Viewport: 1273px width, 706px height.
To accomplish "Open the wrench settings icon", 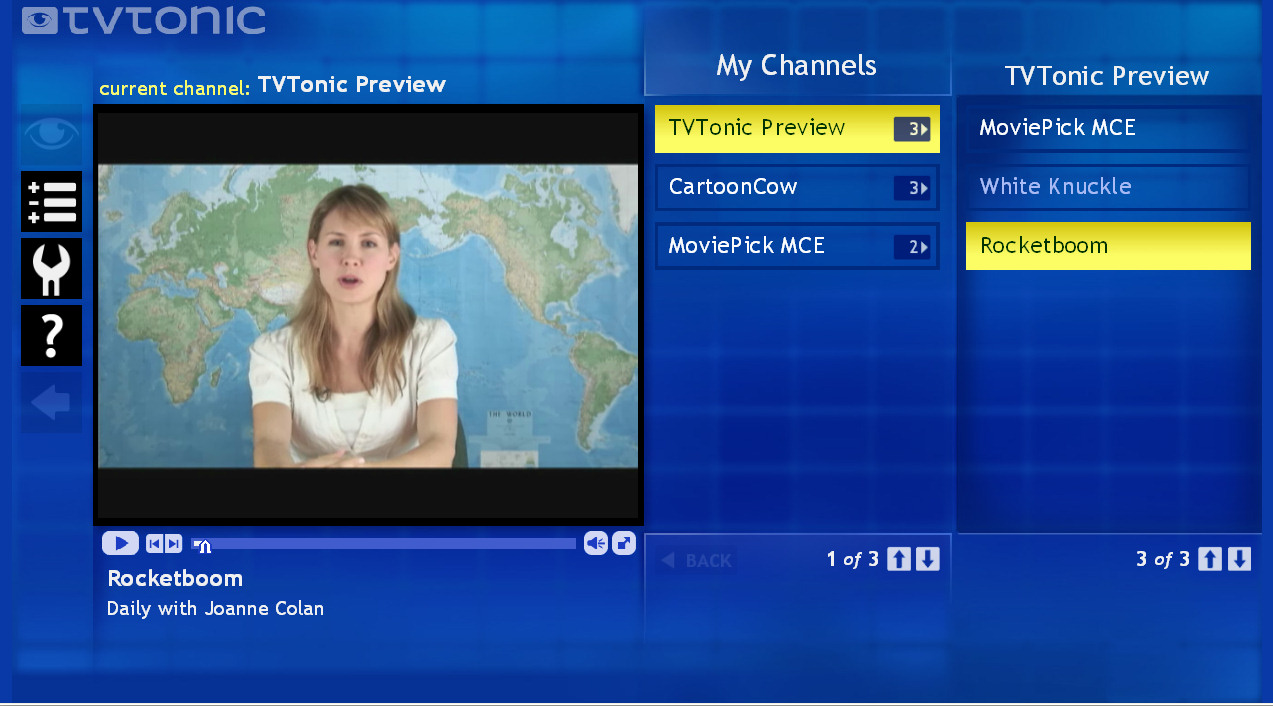I will point(51,268).
